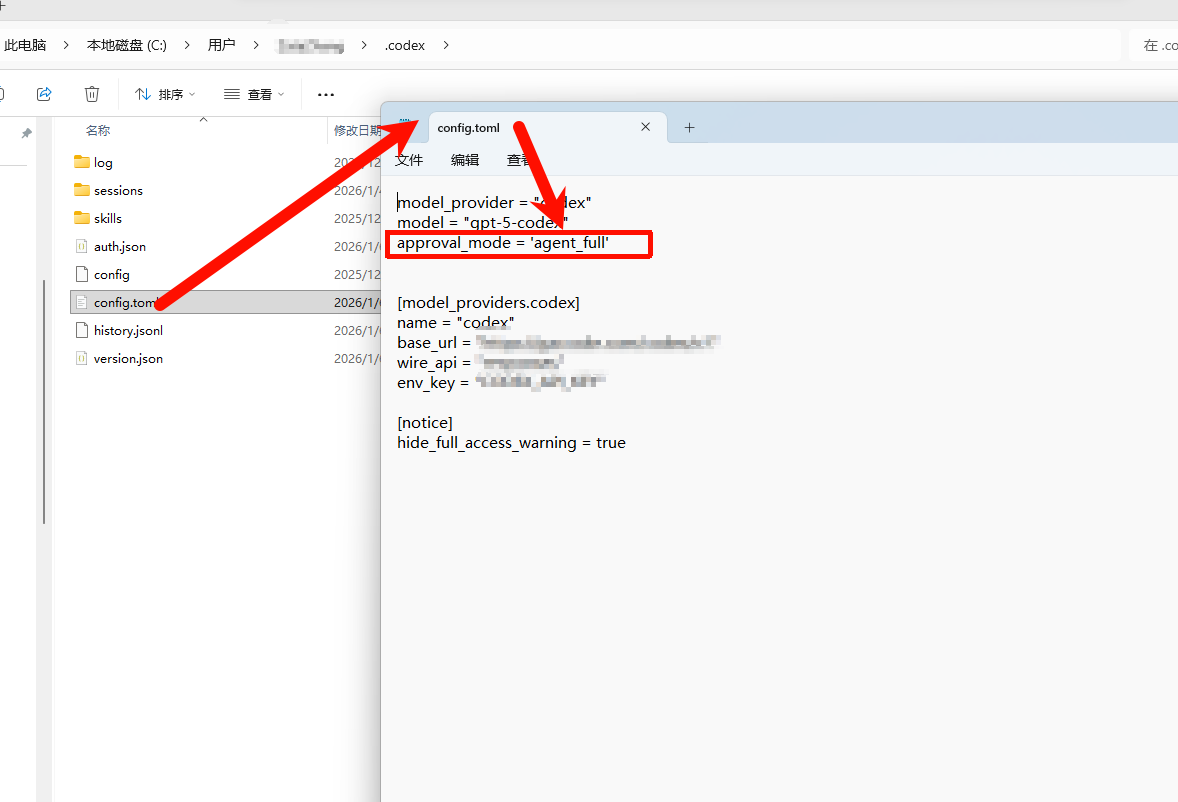Viewport: 1178px width, 802px height.
Task: Select the history.jsonl file
Action: tap(127, 330)
